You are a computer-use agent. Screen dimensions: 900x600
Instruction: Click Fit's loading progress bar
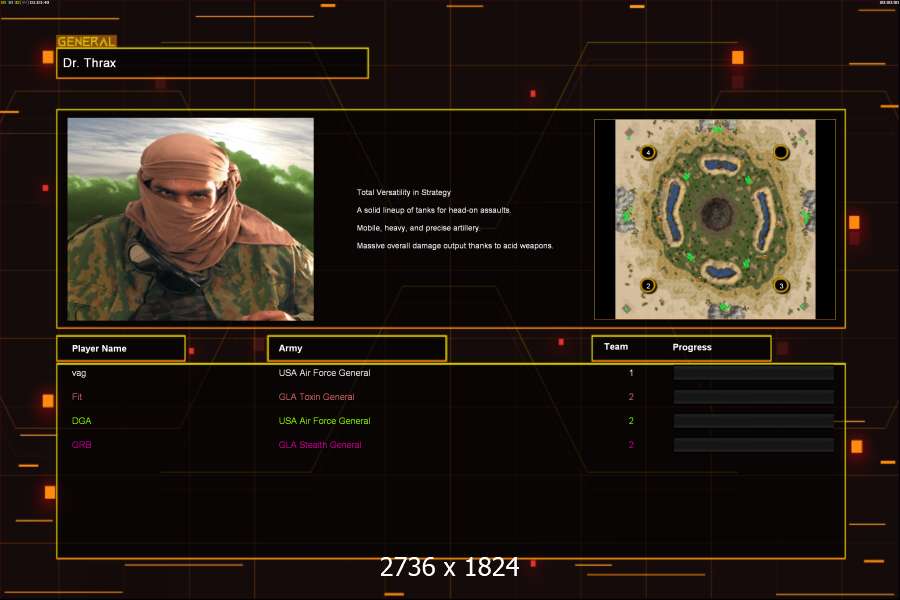754,397
